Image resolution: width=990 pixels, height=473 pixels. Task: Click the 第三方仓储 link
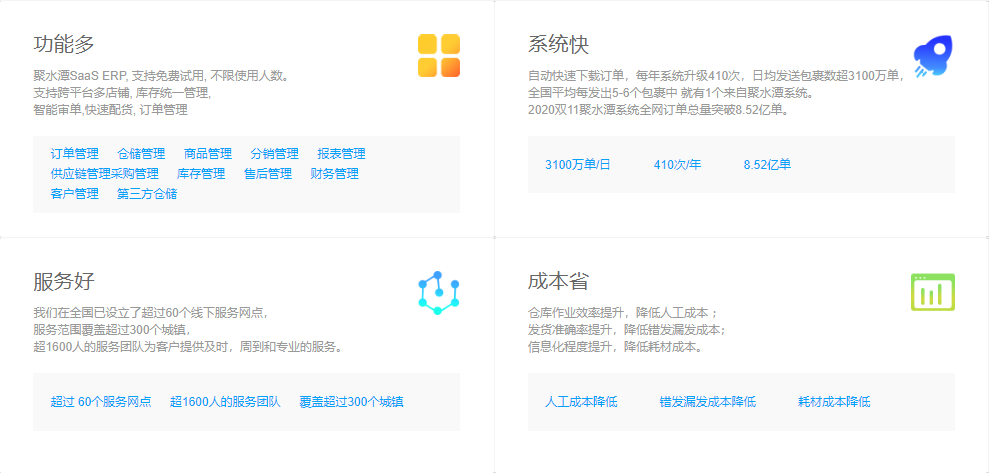(147, 194)
